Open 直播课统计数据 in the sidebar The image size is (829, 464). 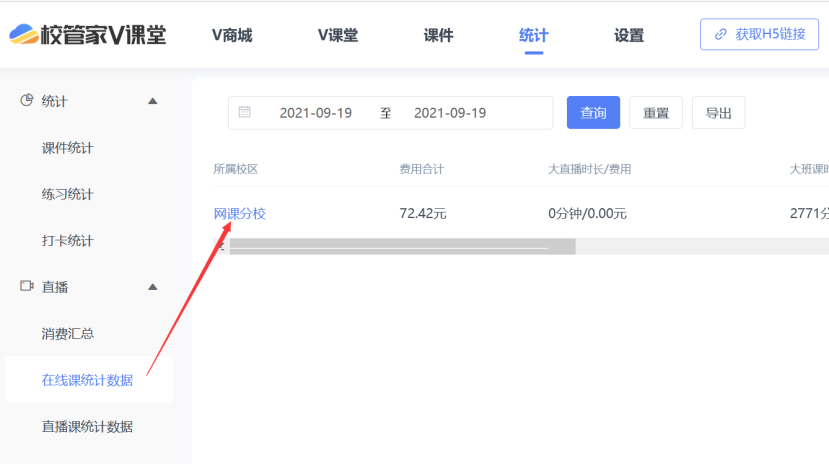tap(87, 427)
